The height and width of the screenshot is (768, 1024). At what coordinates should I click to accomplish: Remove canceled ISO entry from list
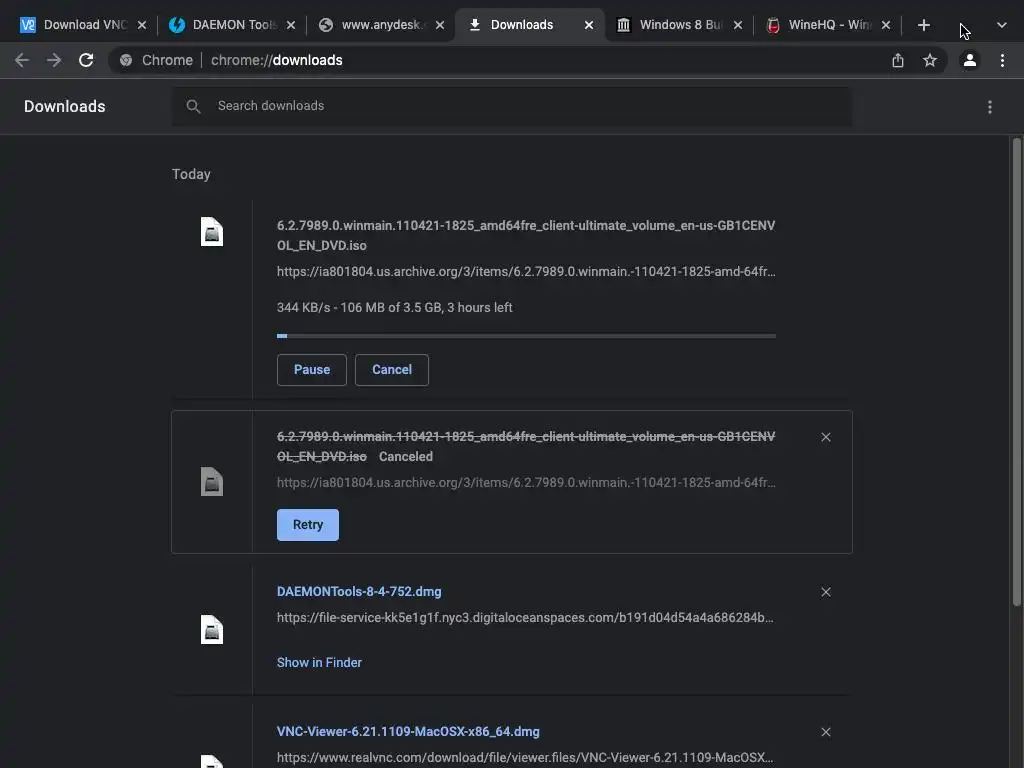click(x=826, y=437)
